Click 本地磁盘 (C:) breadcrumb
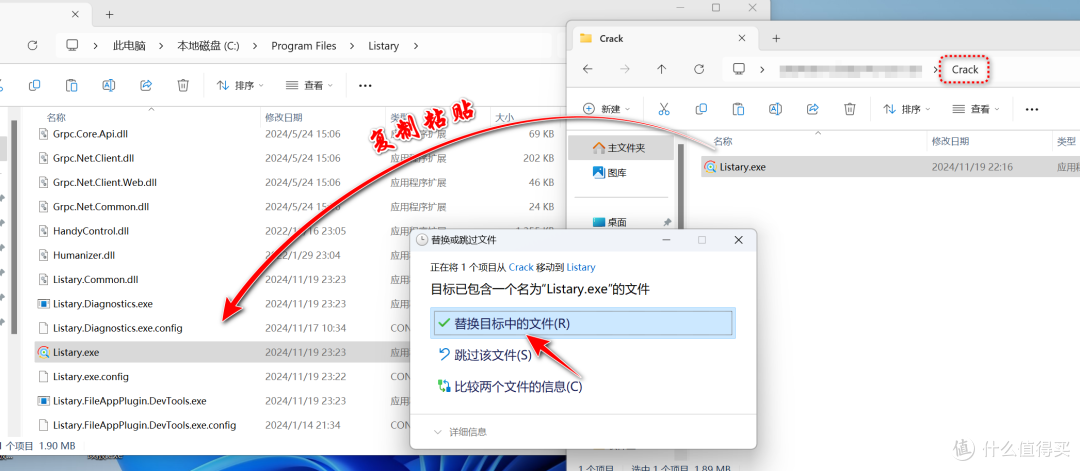Screen dimensions: 1080x471 208,46
